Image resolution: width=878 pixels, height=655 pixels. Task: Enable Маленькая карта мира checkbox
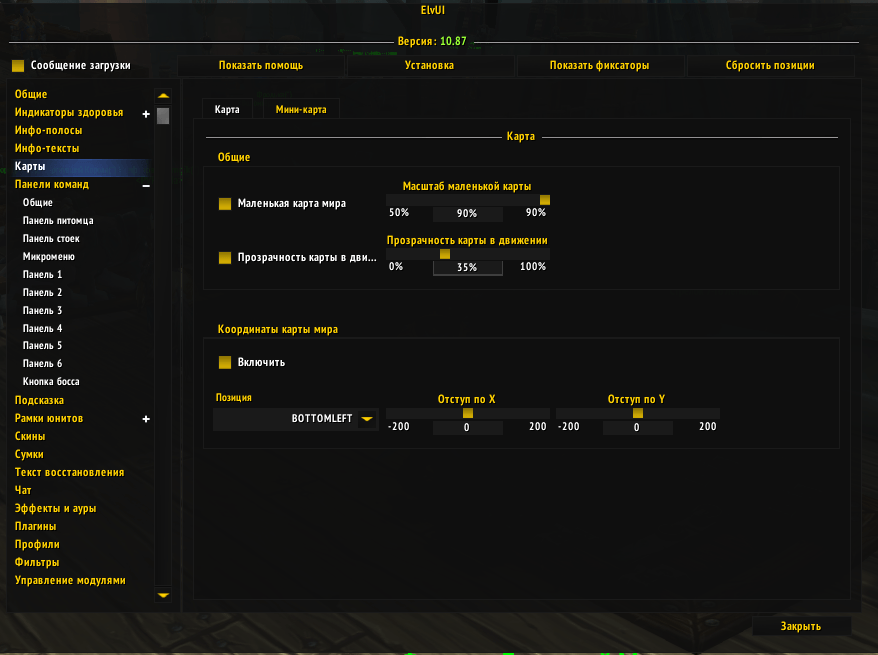[x=225, y=204]
